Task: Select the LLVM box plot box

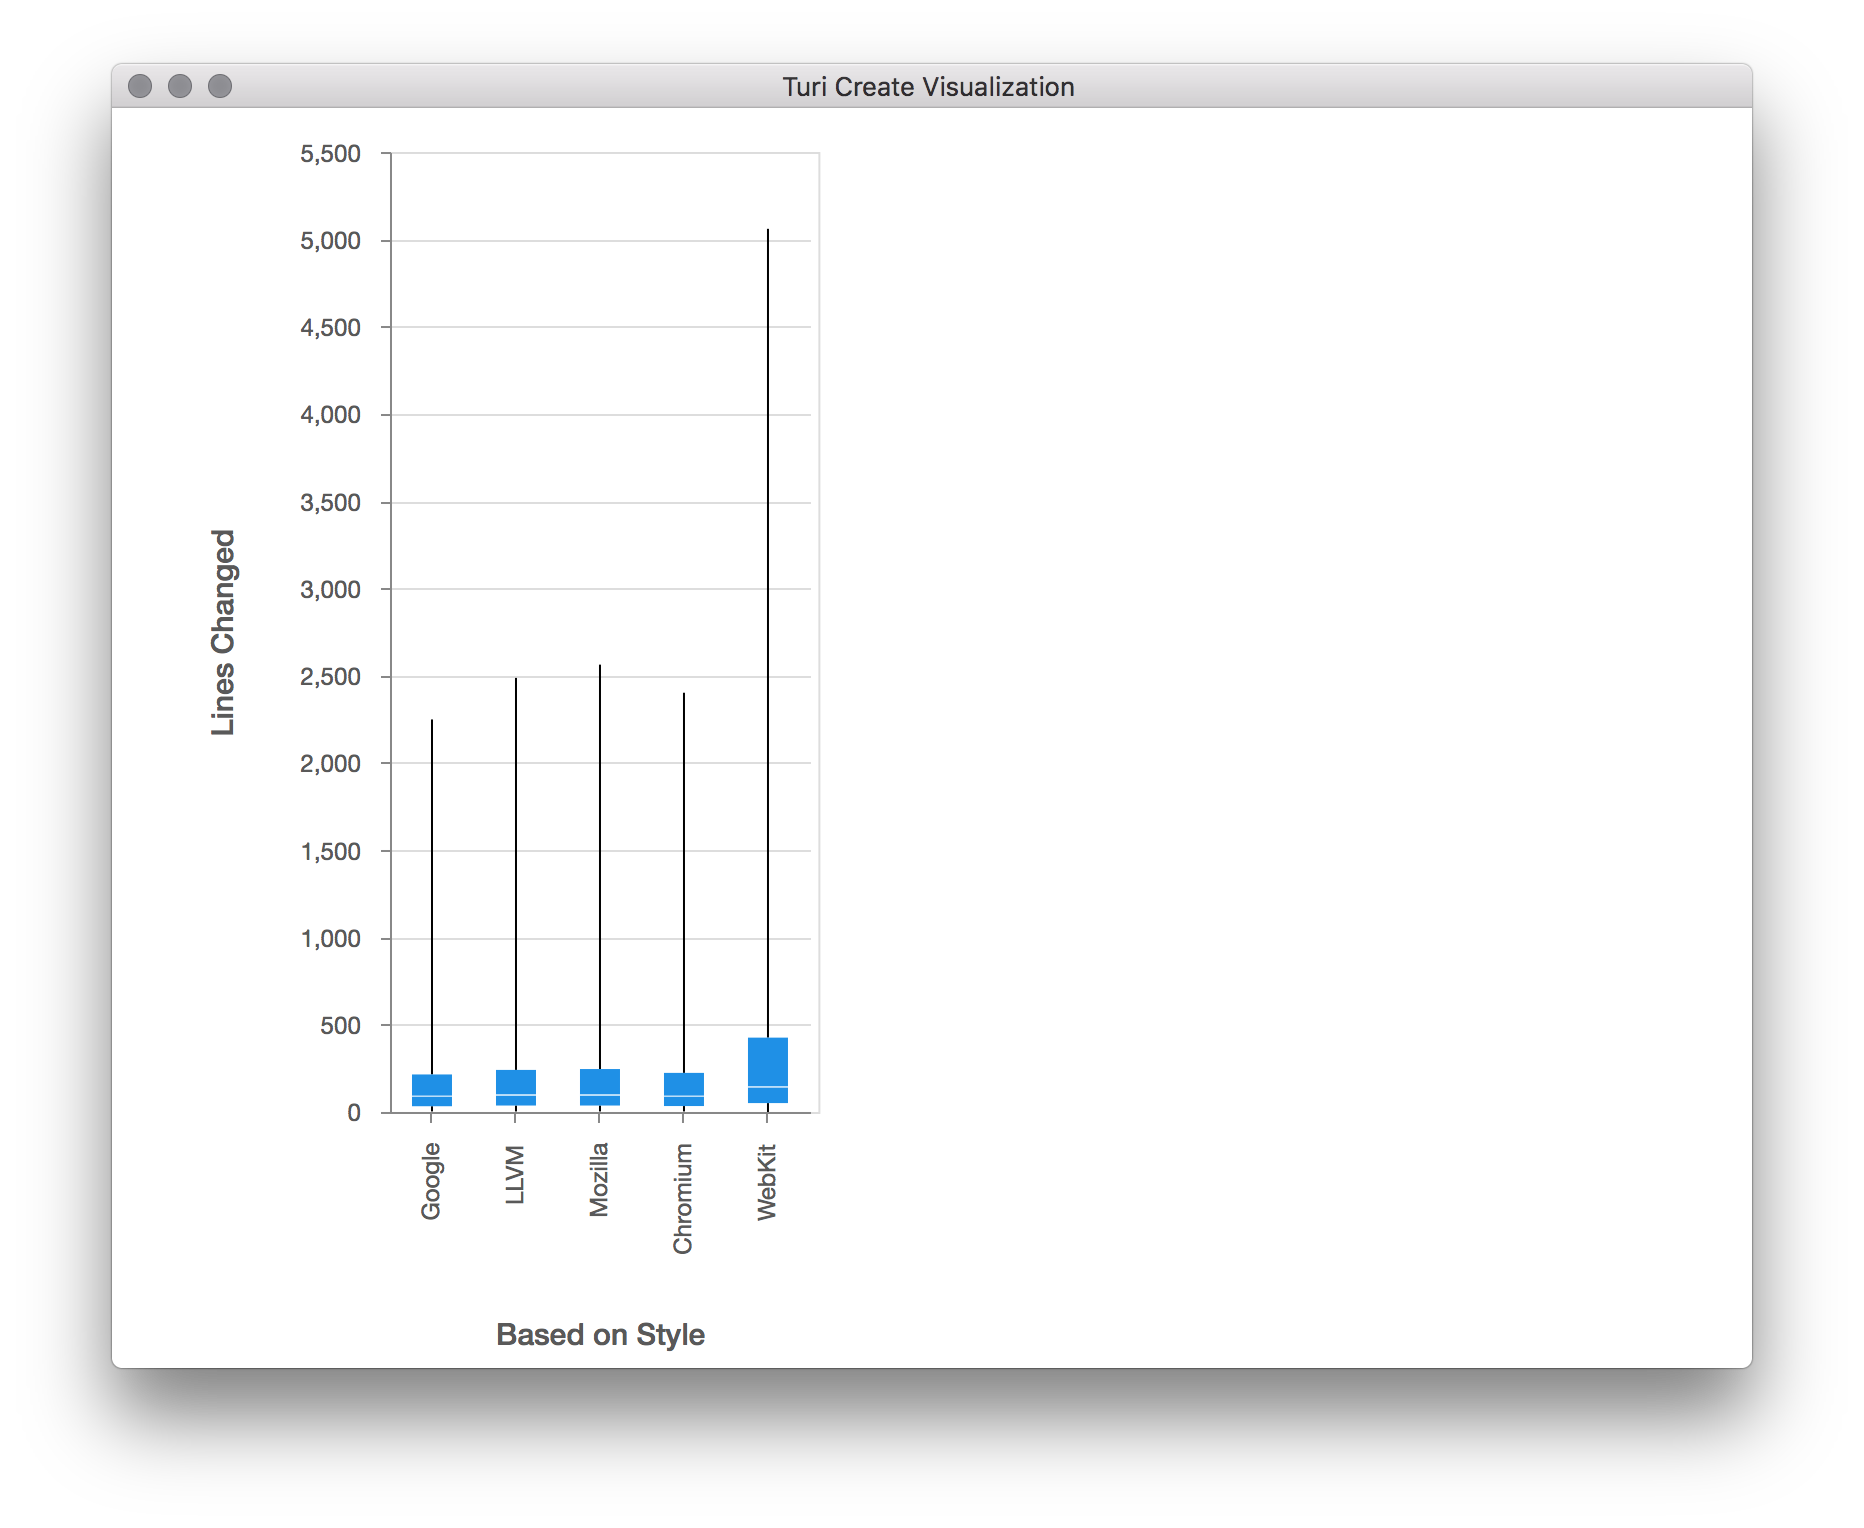Action: coord(516,1088)
